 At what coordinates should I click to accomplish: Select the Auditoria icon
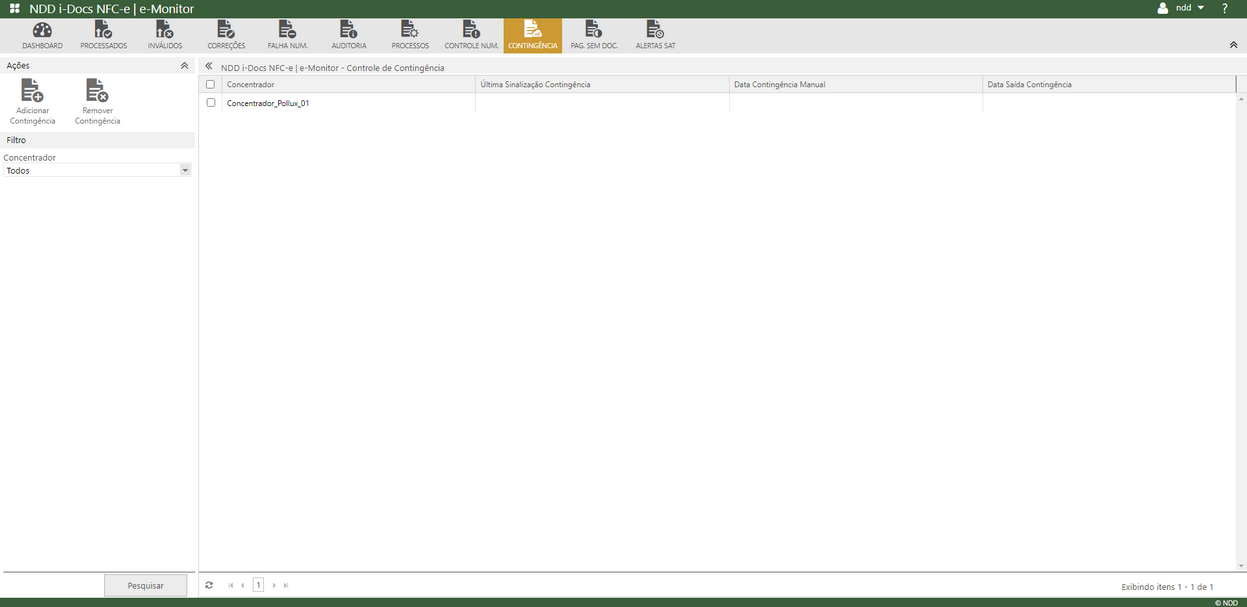point(348,33)
